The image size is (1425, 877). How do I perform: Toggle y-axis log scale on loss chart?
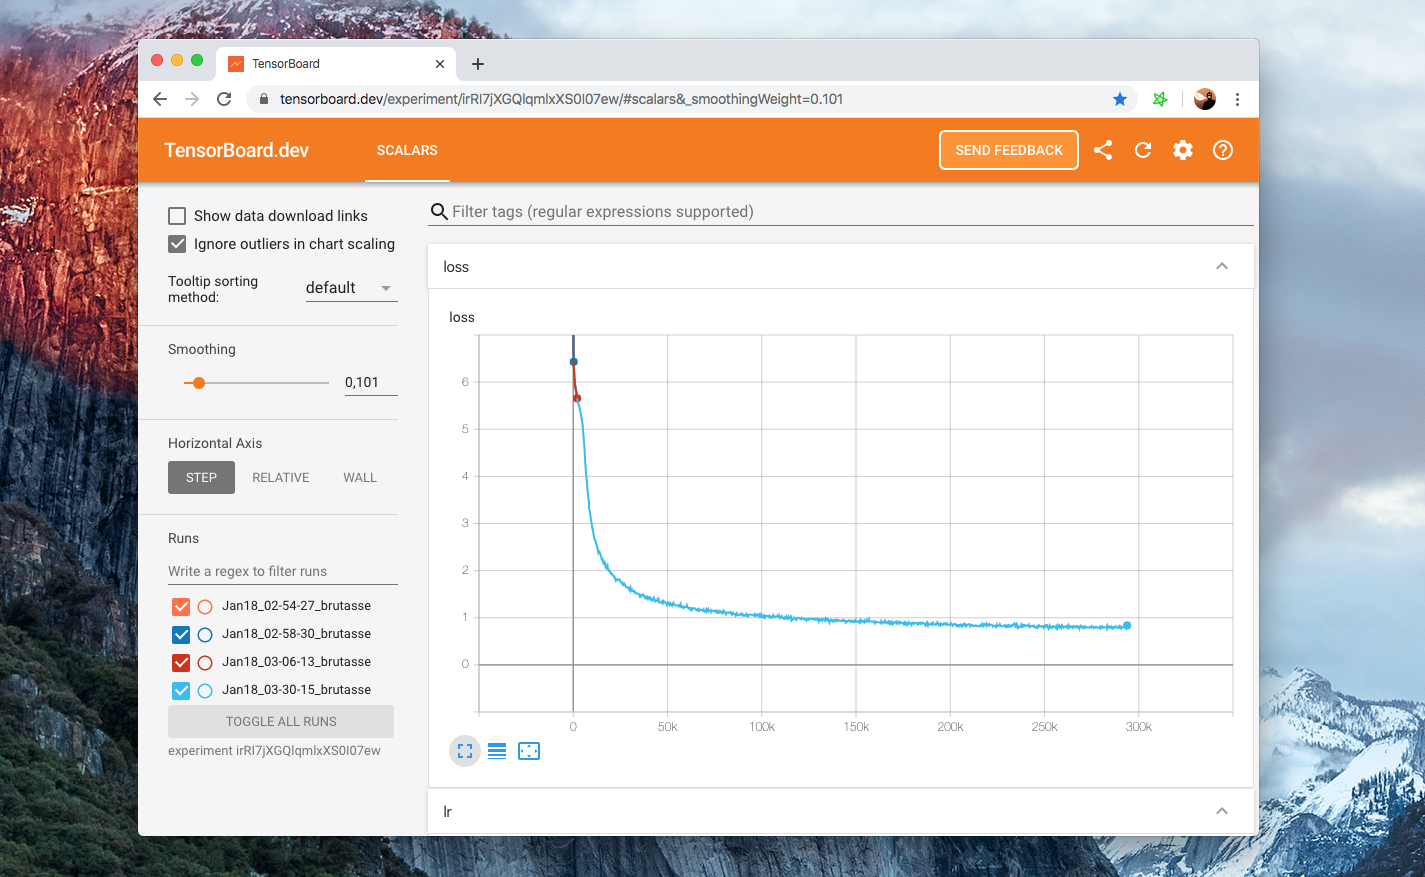497,751
